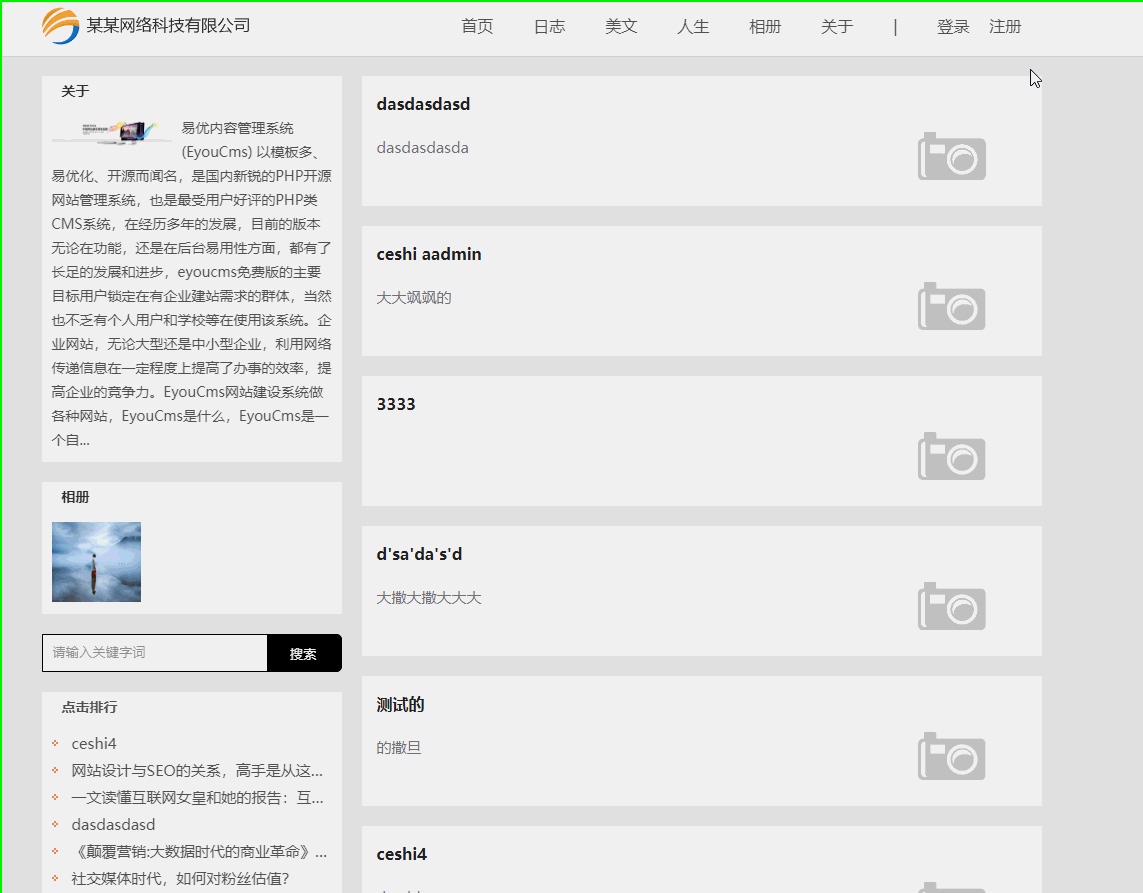Open 网站设计与SEO的关系 ranking entry
Image resolution: width=1143 pixels, height=893 pixels.
click(197, 771)
